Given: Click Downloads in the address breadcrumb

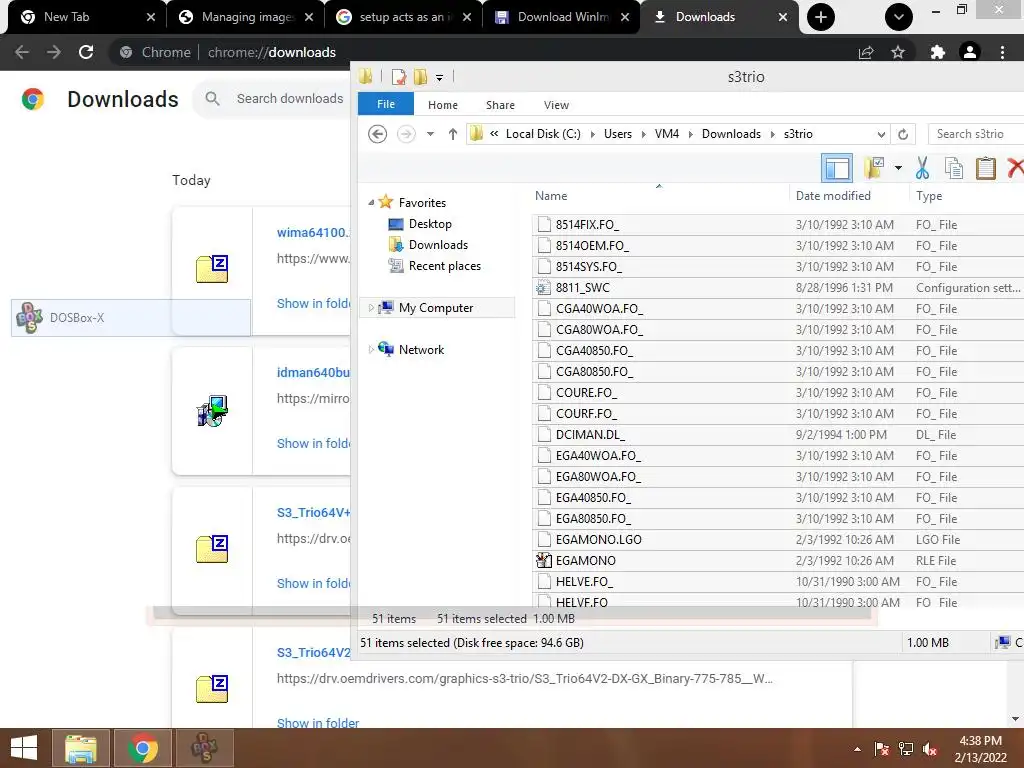Looking at the screenshot, I should tap(731, 134).
